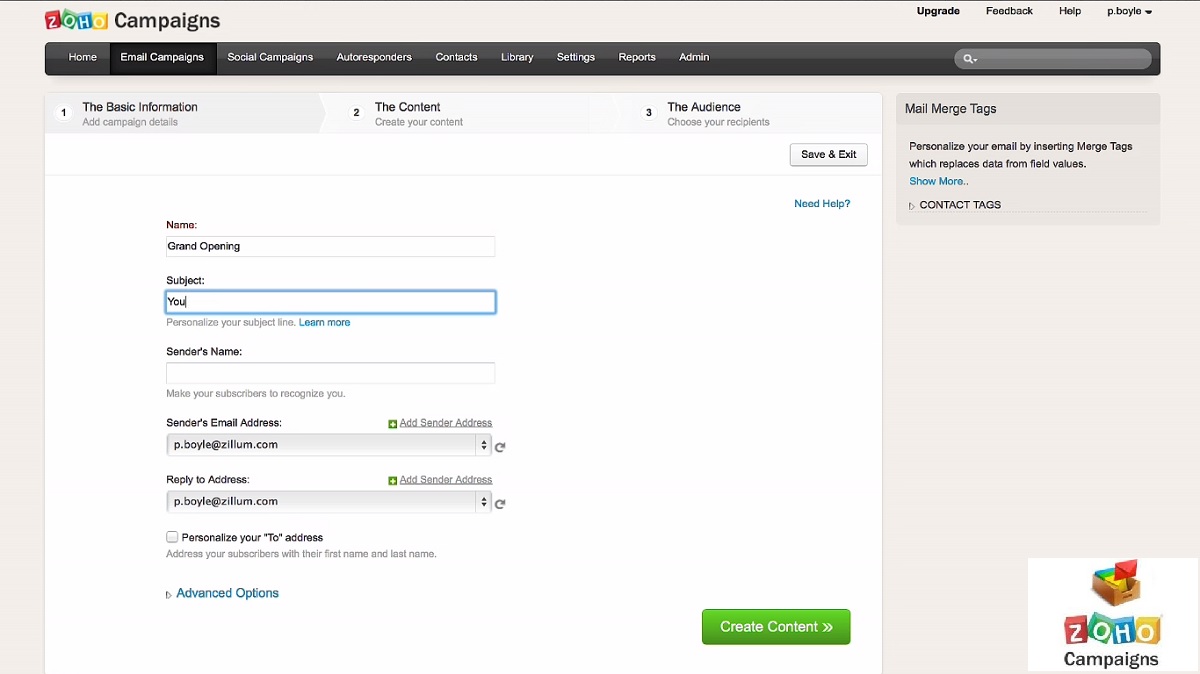Enable Personalize your "To" address checkbox
1200x674 pixels.
pos(172,537)
